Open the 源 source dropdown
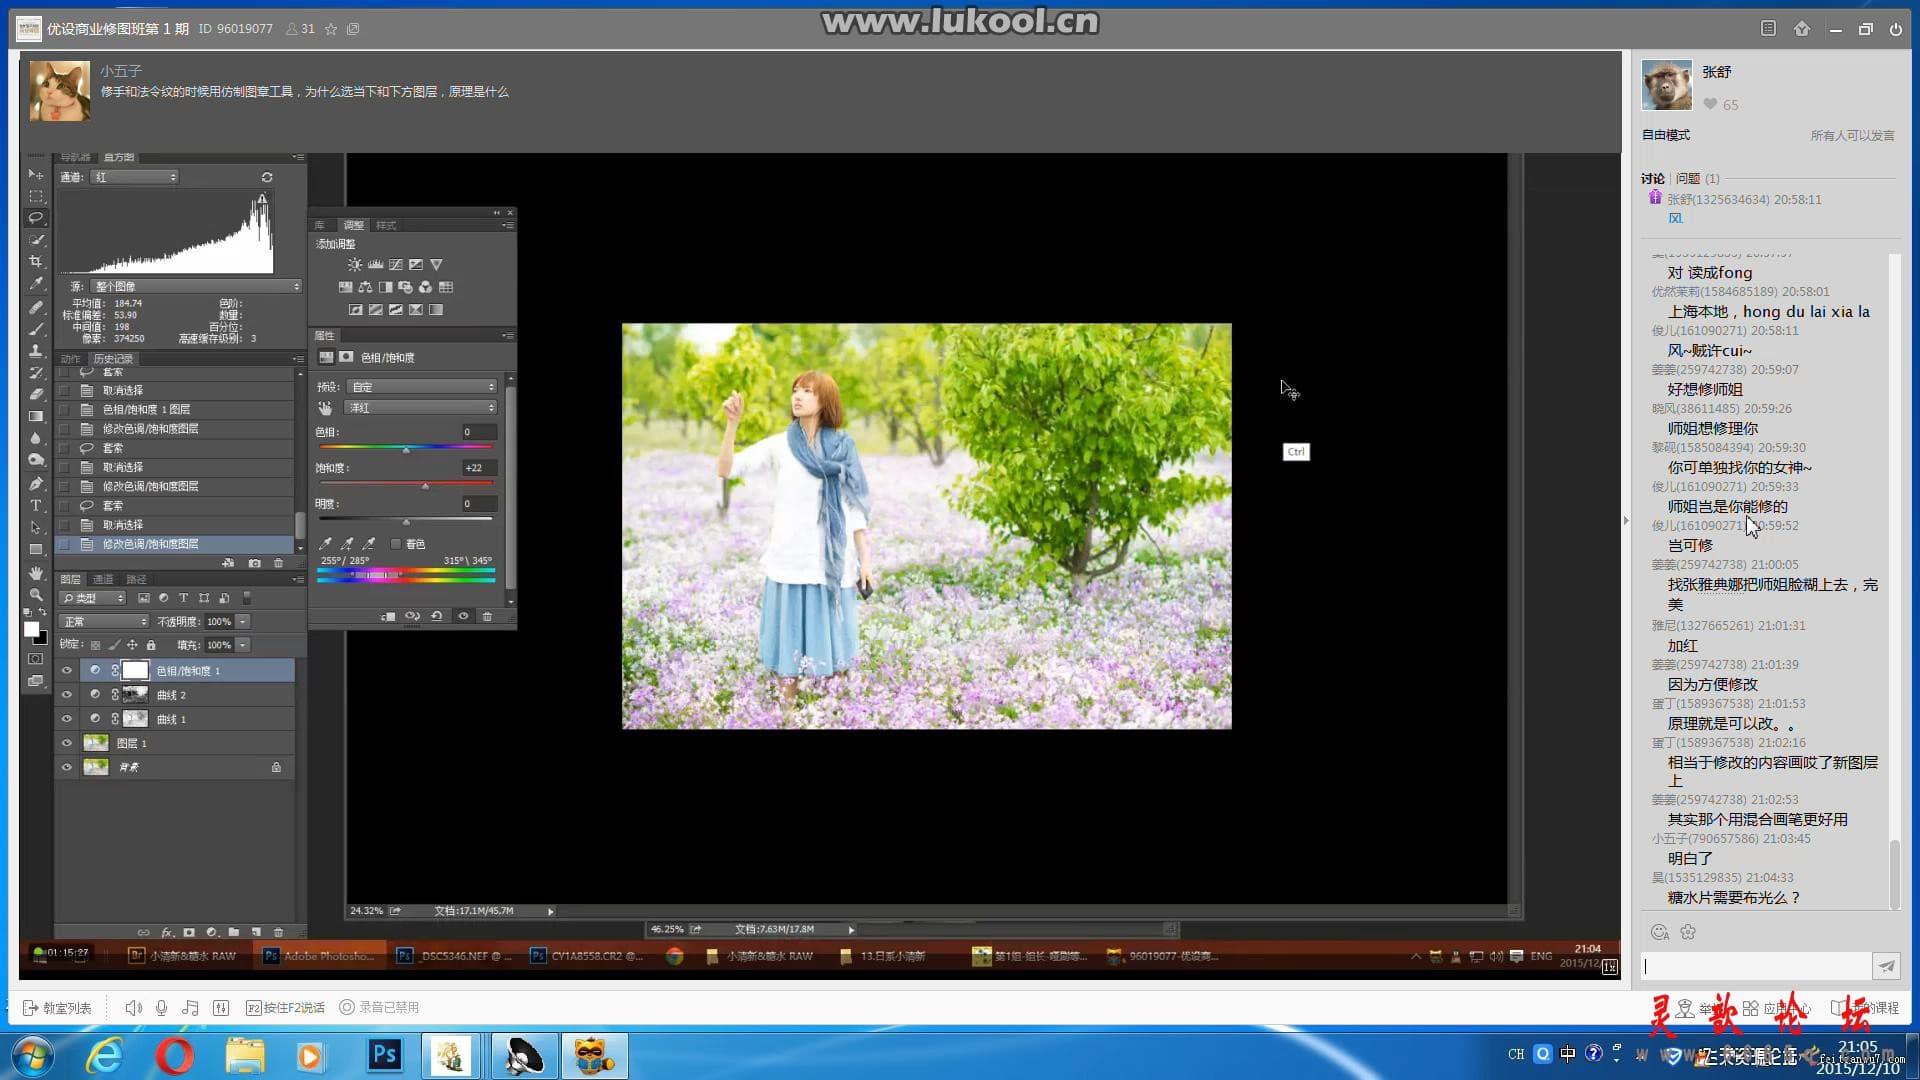 [197, 286]
